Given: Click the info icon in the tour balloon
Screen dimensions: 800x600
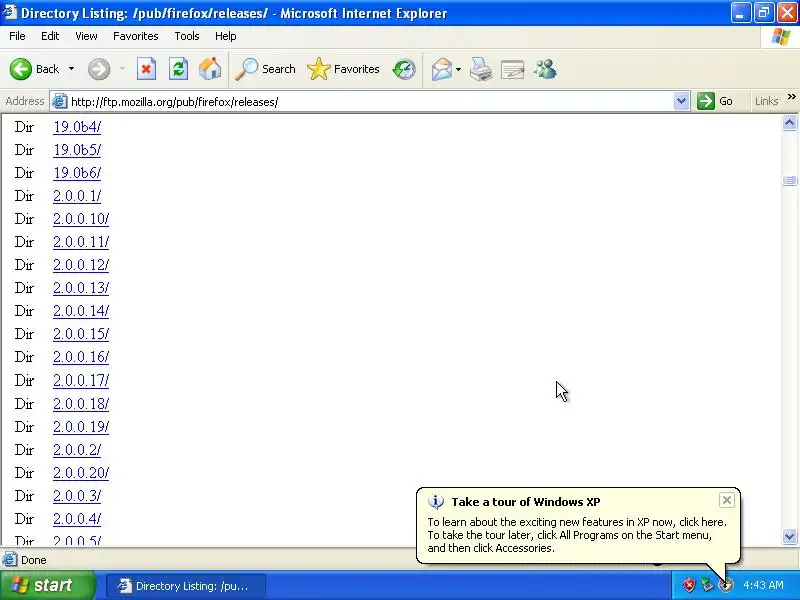Looking at the screenshot, I should pyautogui.click(x=436, y=502).
